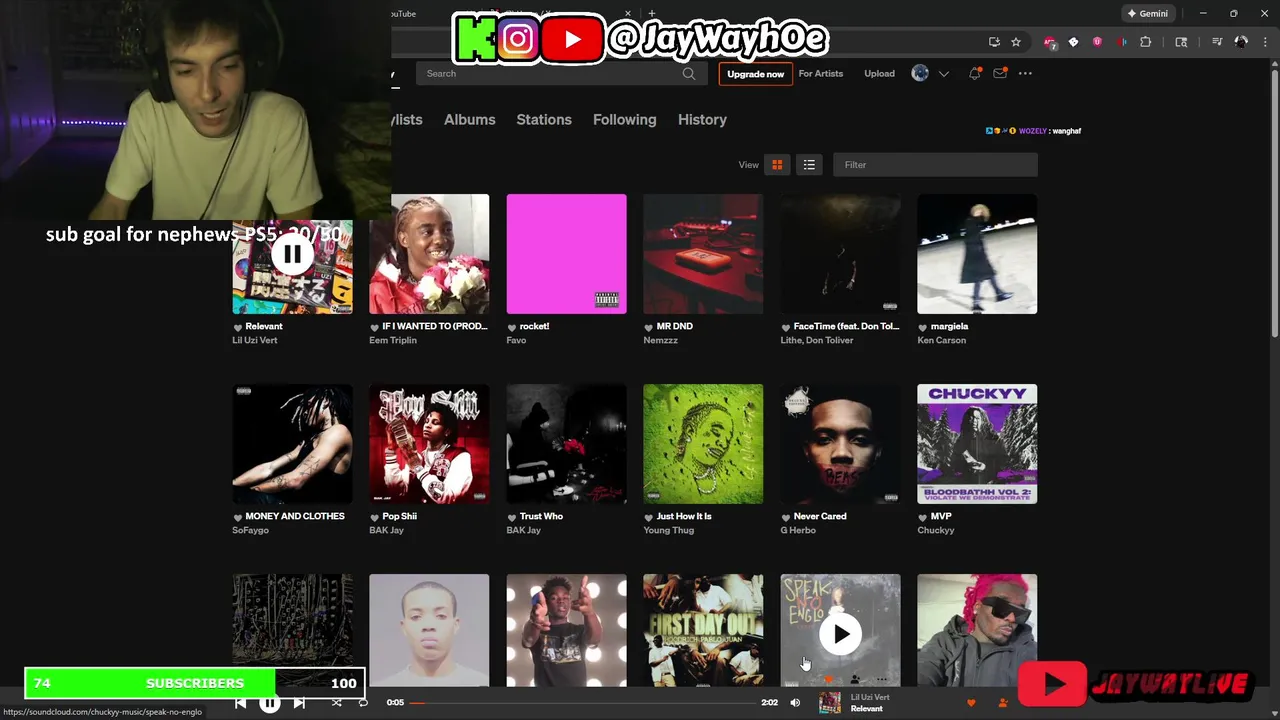
Task: Open the pink shield U extension
Action: pyautogui.click(x=1097, y=42)
